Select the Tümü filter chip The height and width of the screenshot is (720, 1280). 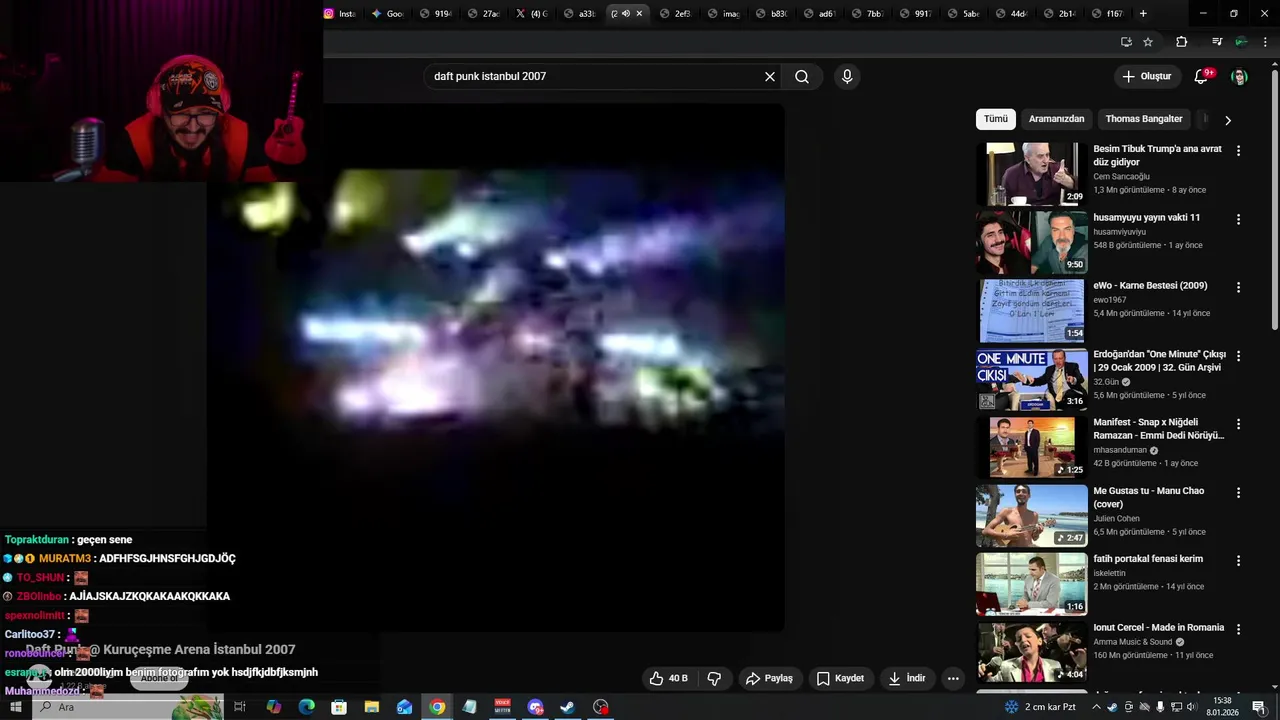point(996,119)
